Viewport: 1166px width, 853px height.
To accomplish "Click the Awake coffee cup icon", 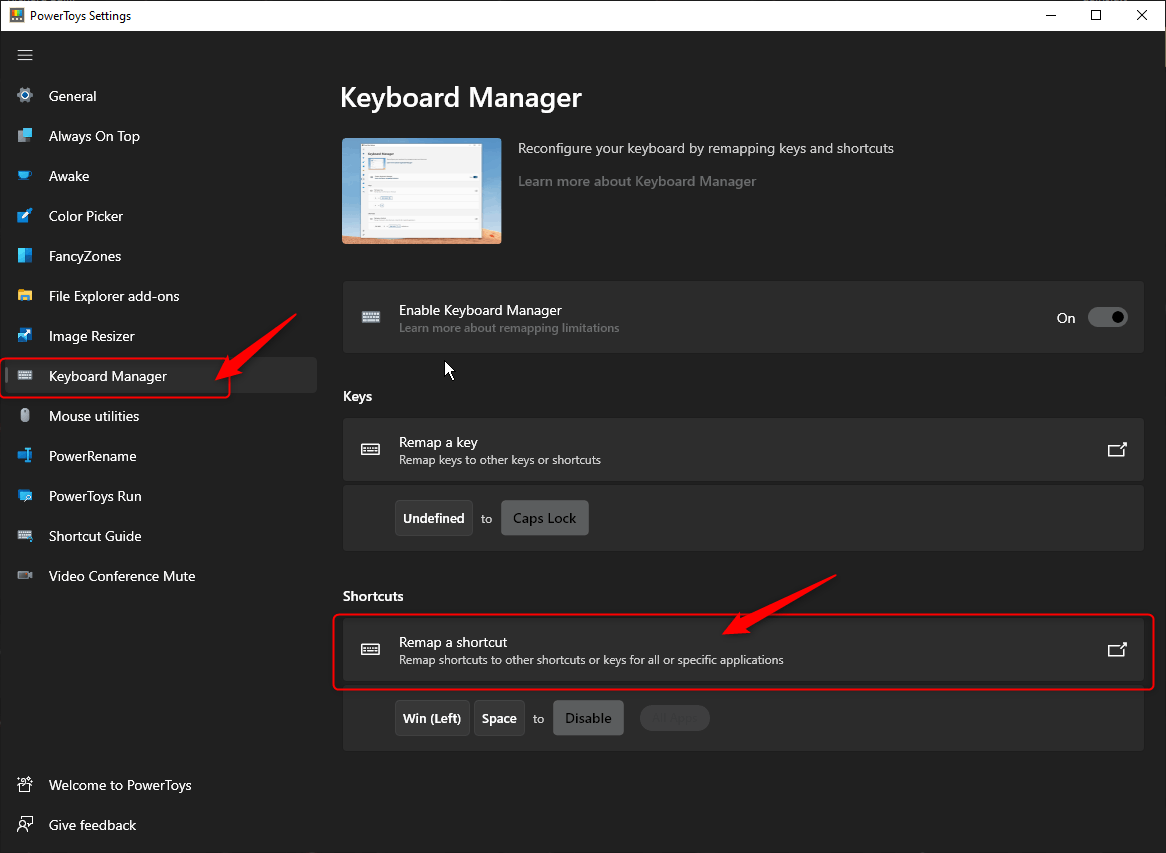I will click(25, 176).
